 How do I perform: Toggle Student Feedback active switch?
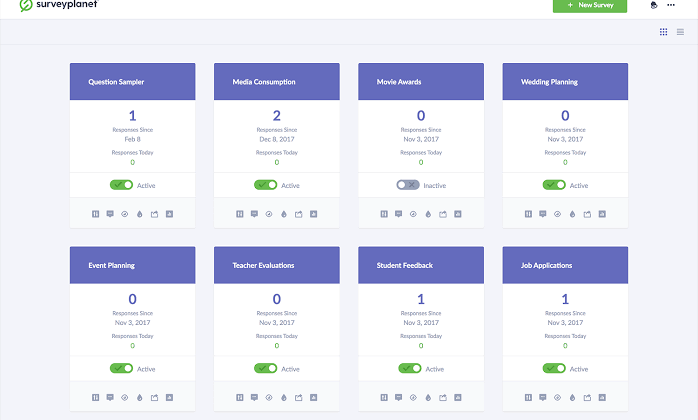coord(410,368)
